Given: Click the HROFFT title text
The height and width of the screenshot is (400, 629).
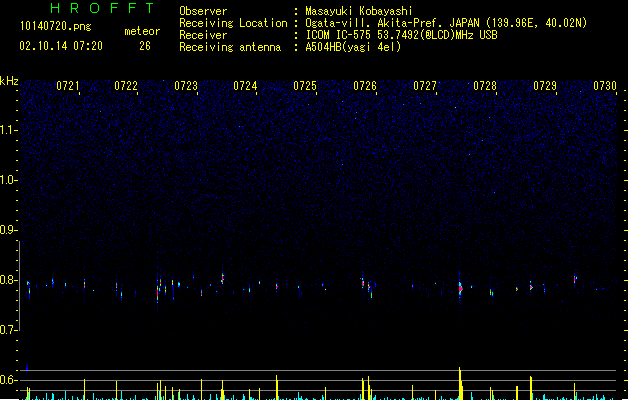Looking at the screenshot, I should coord(103,8).
